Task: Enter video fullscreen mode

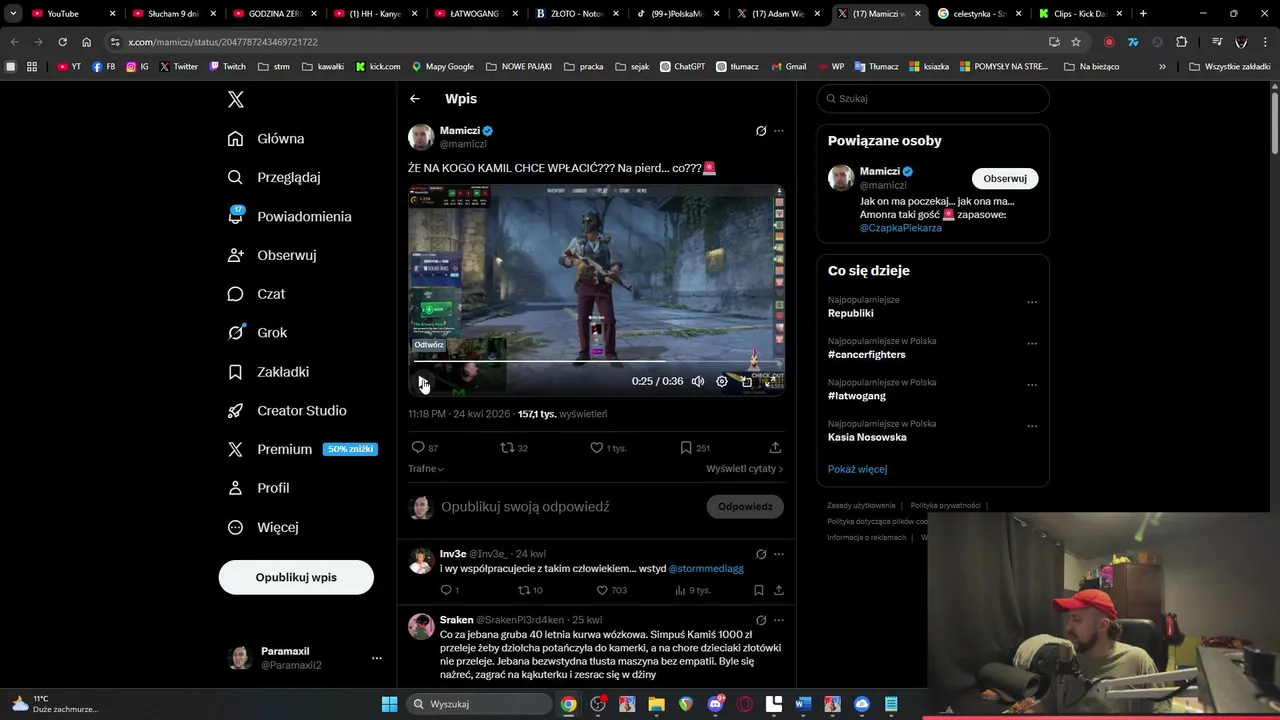Action: pos(770,381)
